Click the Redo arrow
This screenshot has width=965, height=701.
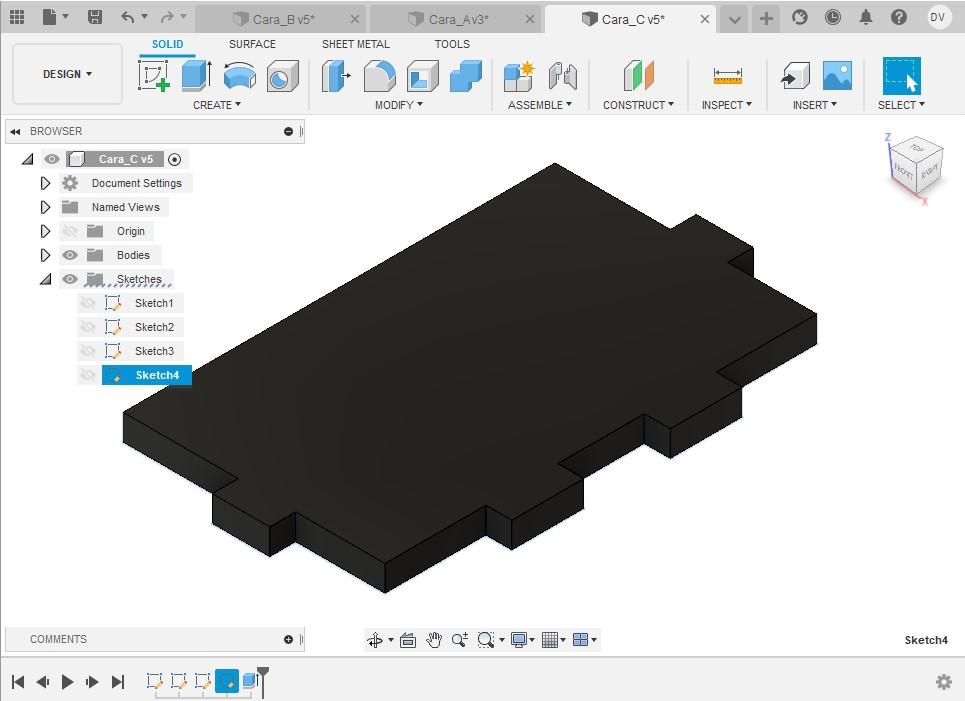coord(167,17)
